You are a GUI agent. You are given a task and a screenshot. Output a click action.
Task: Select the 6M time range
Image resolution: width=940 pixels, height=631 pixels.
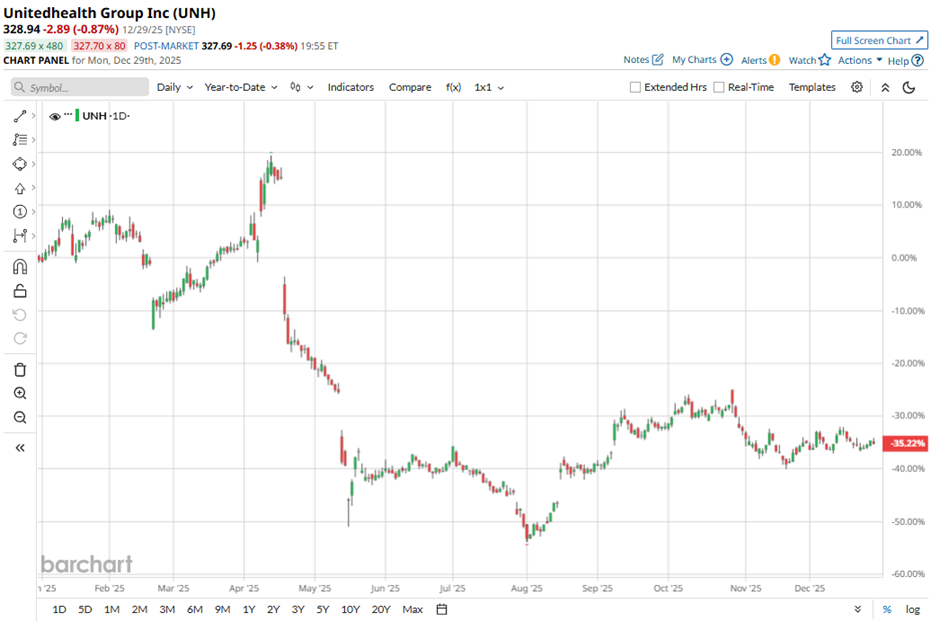point(195,609)
